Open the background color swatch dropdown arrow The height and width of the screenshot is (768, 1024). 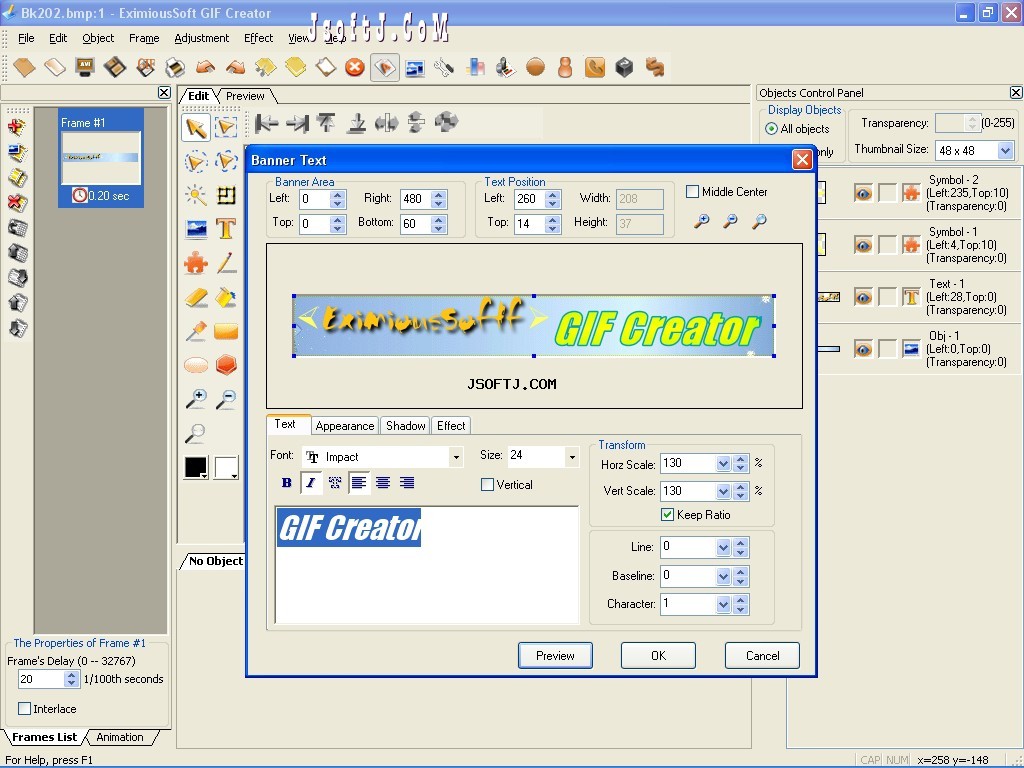tap(234, 475)
